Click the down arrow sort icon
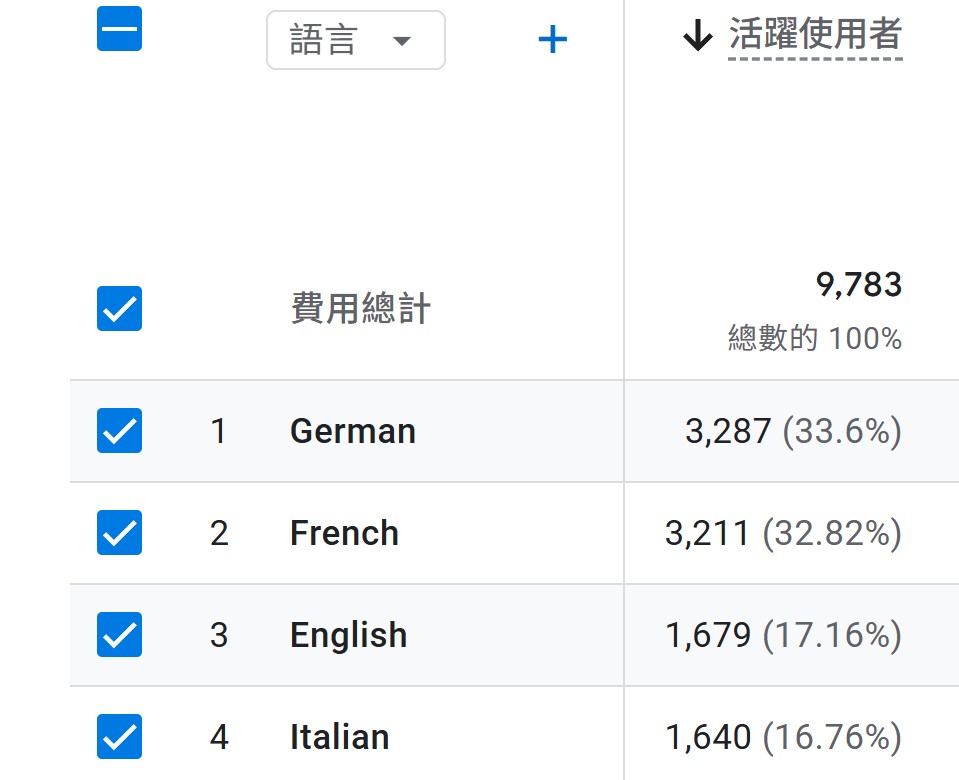 point(697,38)
